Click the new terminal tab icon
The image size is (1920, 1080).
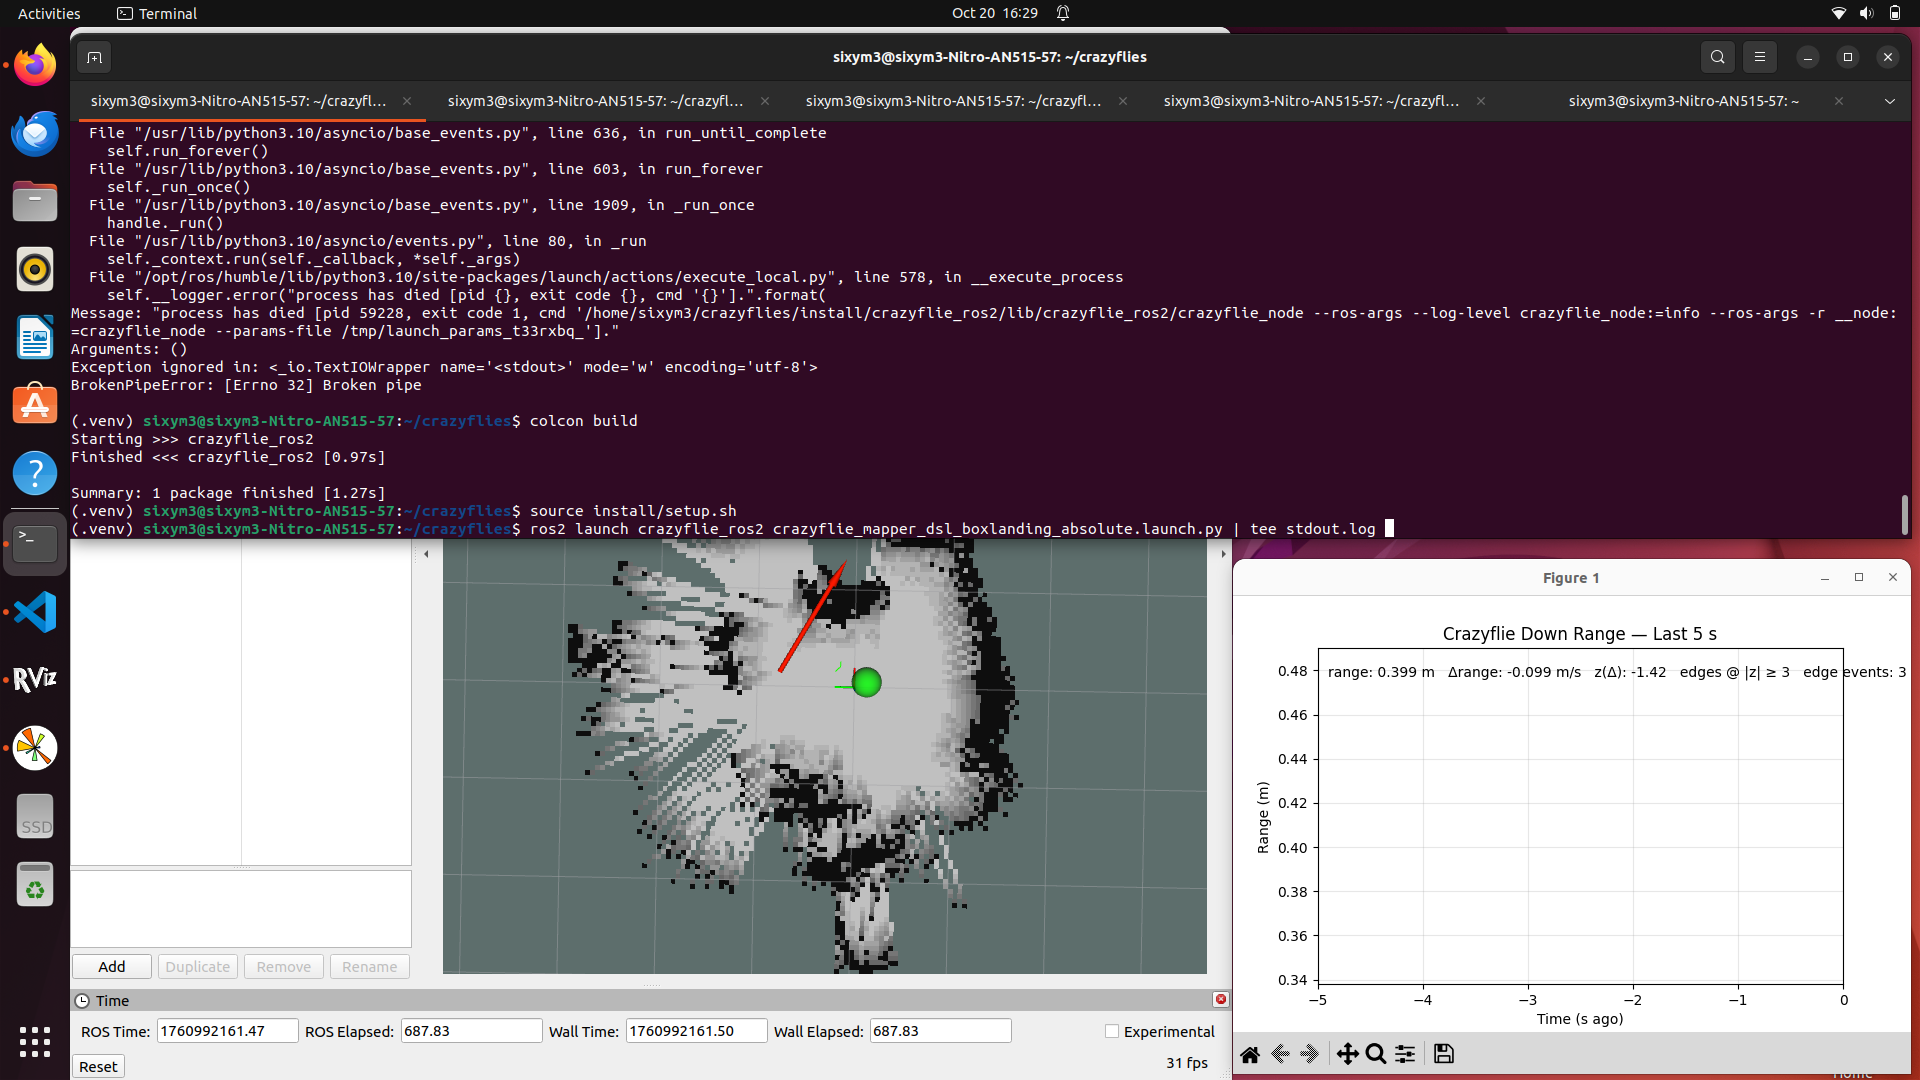94,57
